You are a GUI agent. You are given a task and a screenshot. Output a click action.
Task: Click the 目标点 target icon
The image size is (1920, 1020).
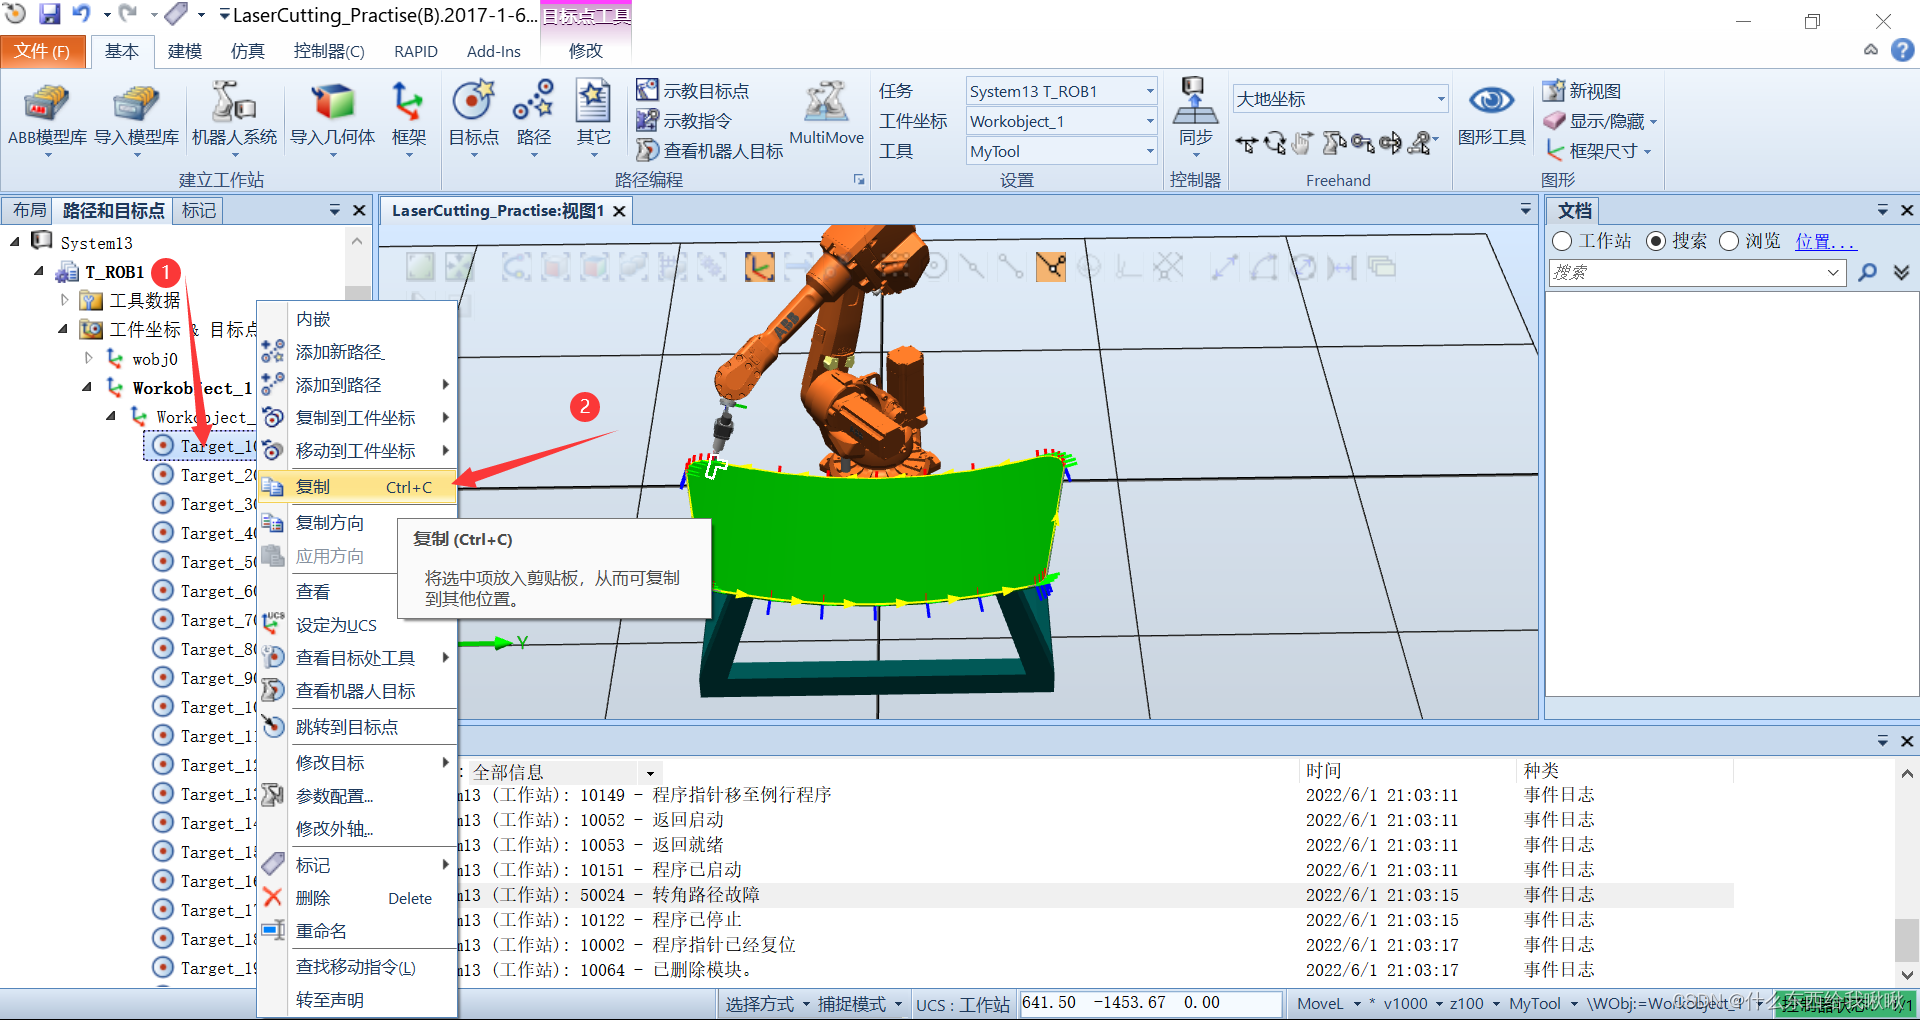473,117
